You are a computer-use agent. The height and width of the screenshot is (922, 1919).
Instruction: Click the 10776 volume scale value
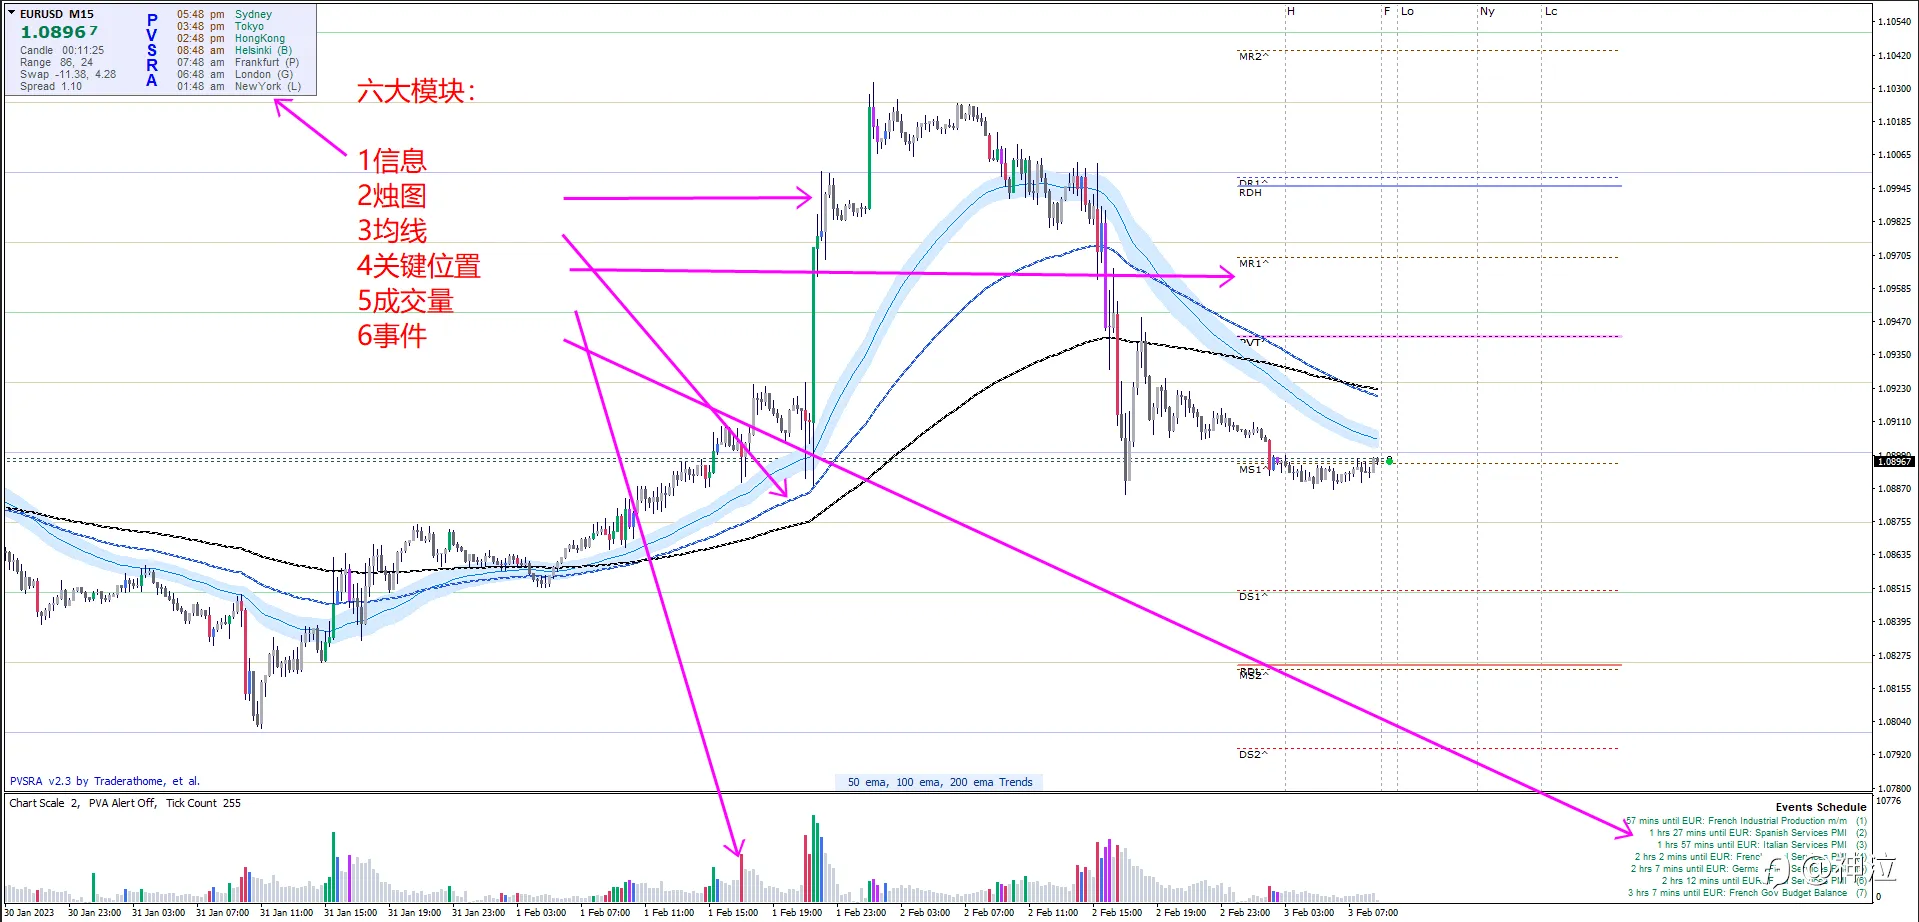pyautogui.click(x=1888, y=801)
